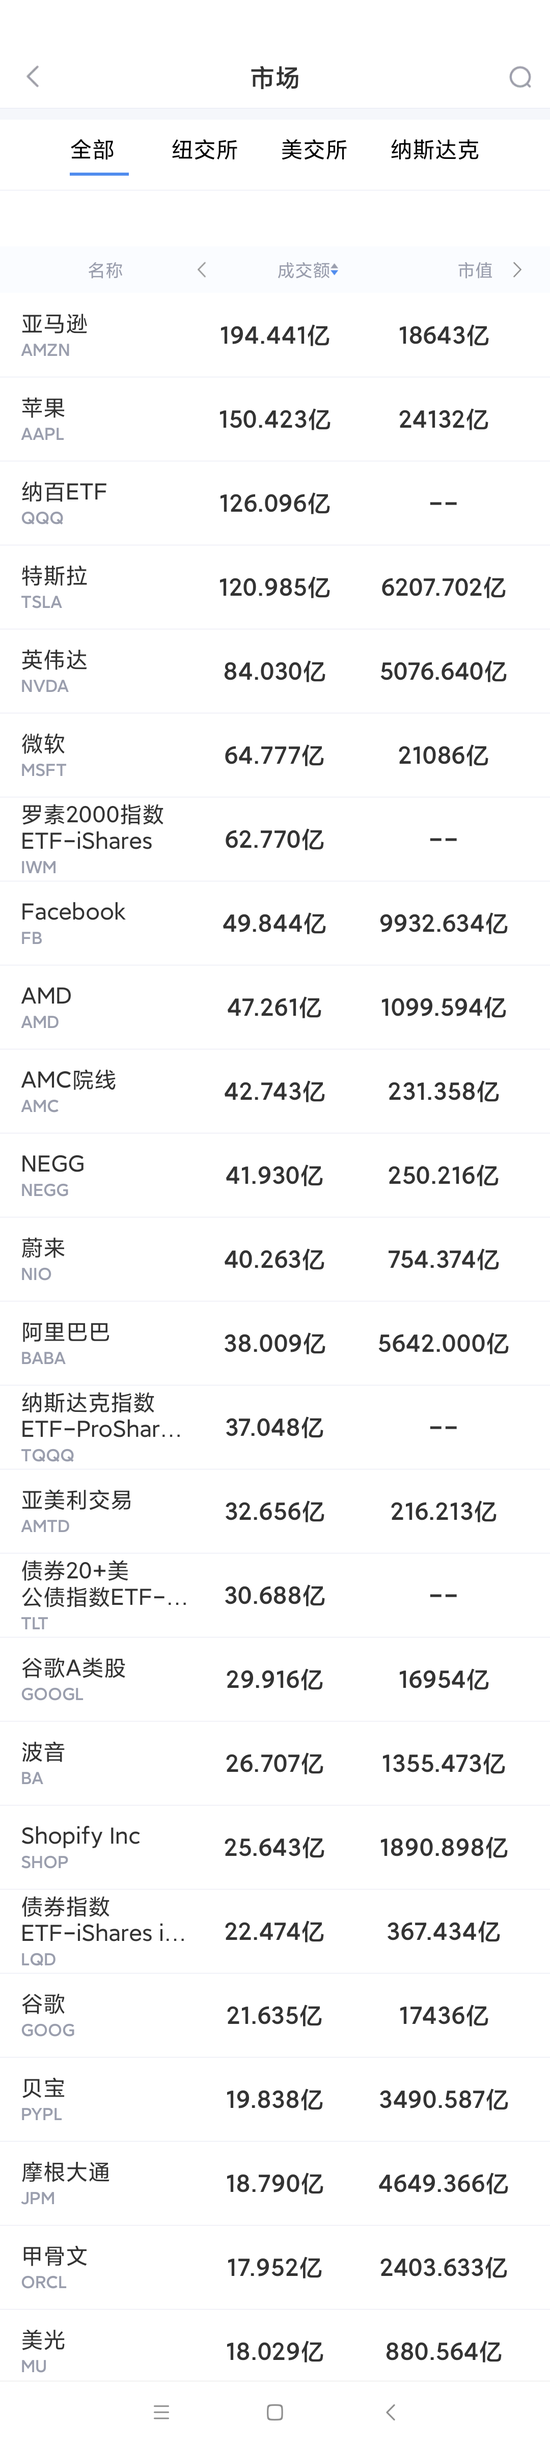The width and height of the screenshot is (550, 2447).
Task: Sort by 成交额 column header
Action: tap(307, 270)
